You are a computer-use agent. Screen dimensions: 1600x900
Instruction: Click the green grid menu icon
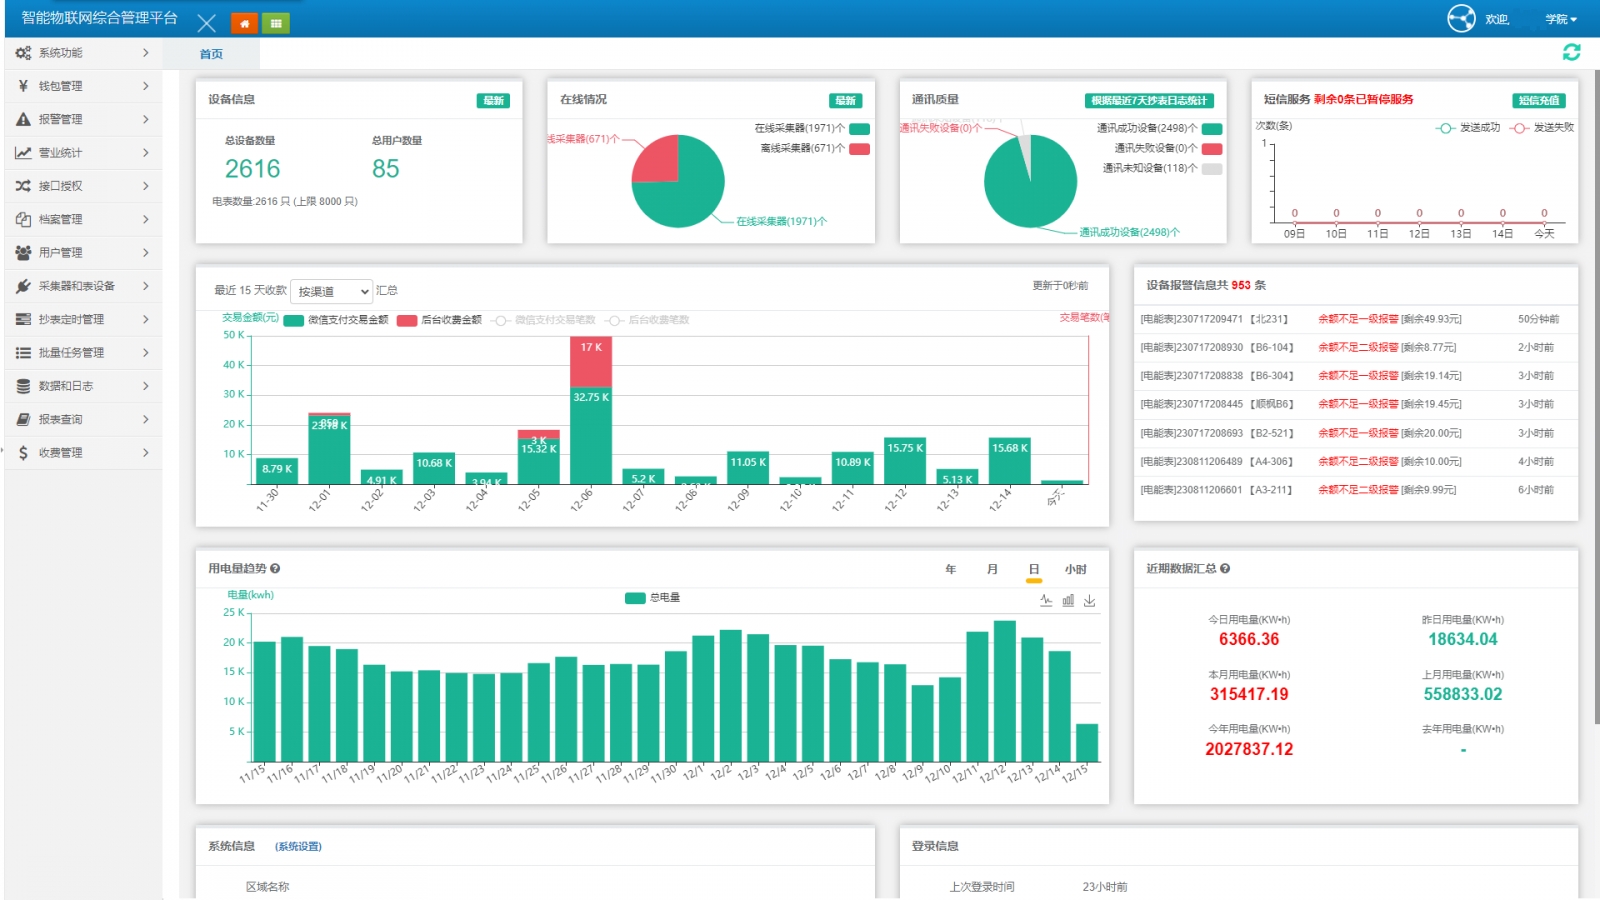point(276,23)
